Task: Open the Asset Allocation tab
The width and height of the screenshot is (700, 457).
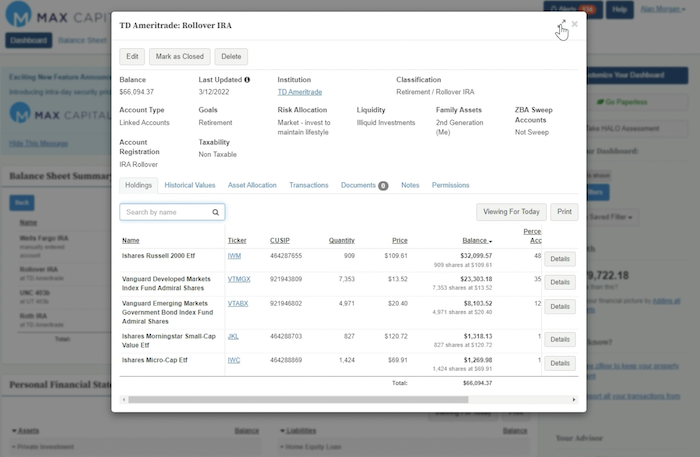Action: click(252, 185)
